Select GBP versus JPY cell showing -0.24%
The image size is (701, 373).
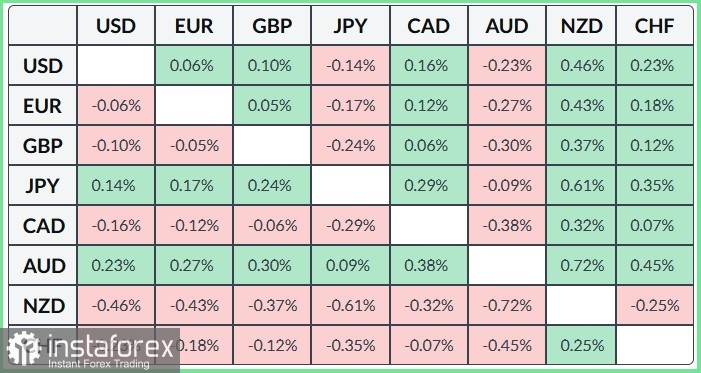(350, 146)
